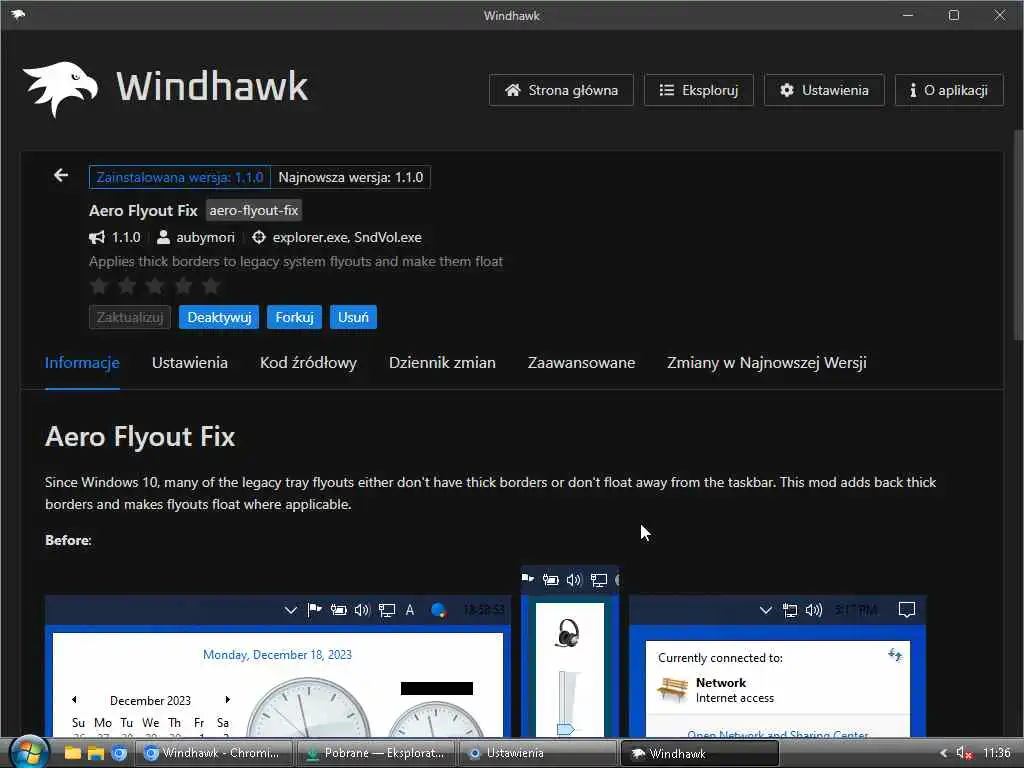Screen dimensions: 1024x768
Task: Open the Dziennik zmian tab
Action: 442,362
